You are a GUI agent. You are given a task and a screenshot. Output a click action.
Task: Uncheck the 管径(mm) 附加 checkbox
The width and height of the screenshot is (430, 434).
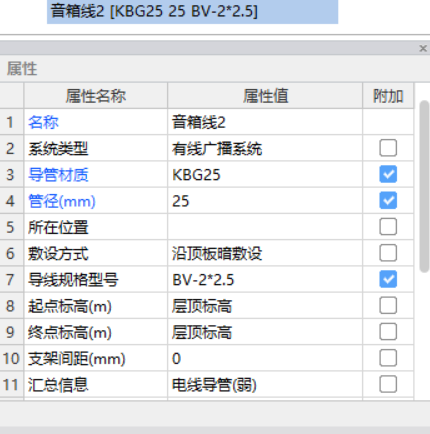388,201
